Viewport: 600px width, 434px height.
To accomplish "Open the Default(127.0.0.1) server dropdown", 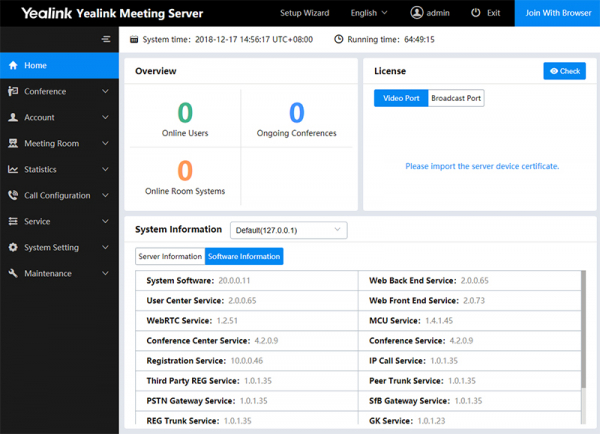I will [288, 230].
